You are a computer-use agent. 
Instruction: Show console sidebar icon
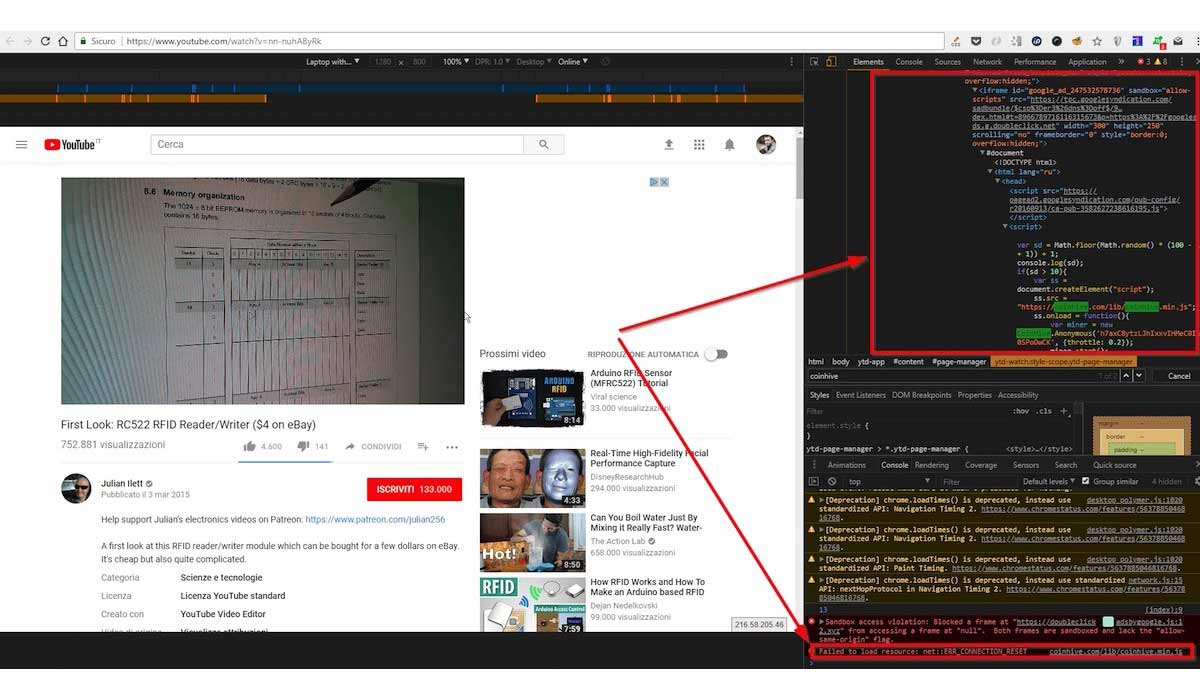click(x=814, y=482)
